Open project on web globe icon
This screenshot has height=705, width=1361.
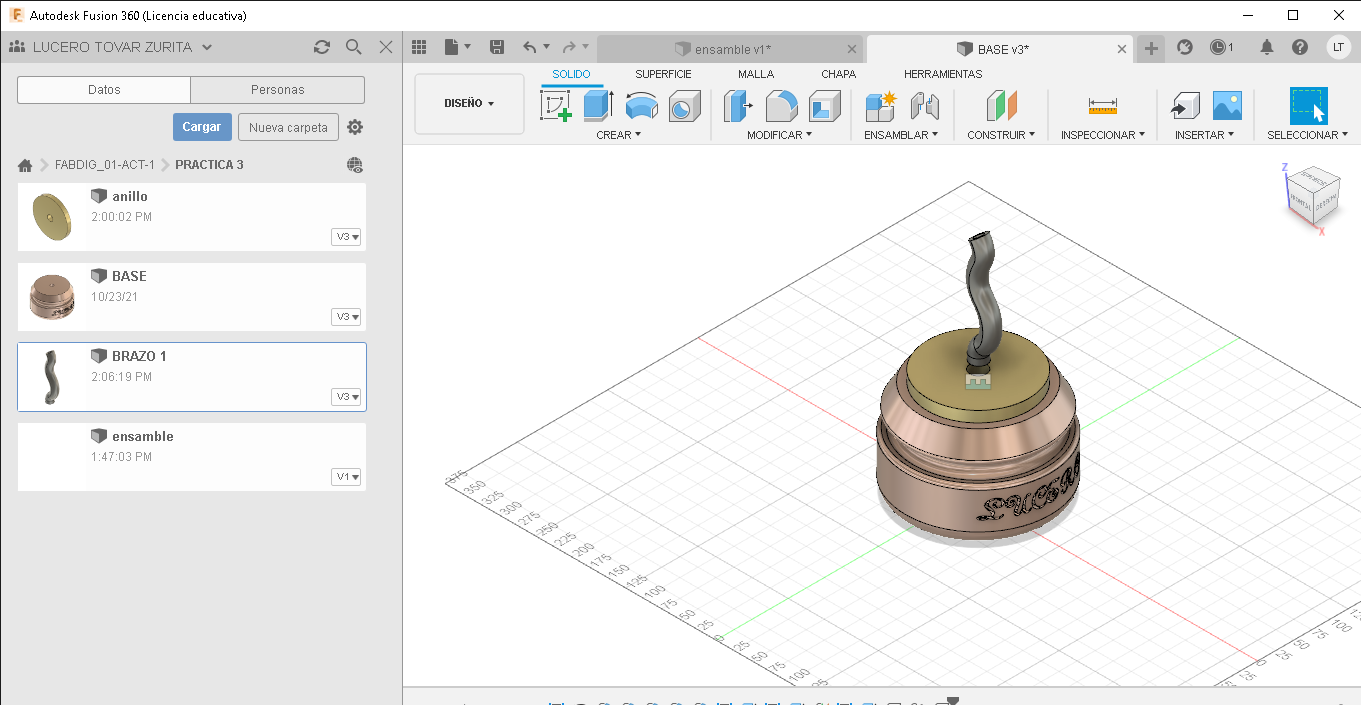tap(355, 165)
